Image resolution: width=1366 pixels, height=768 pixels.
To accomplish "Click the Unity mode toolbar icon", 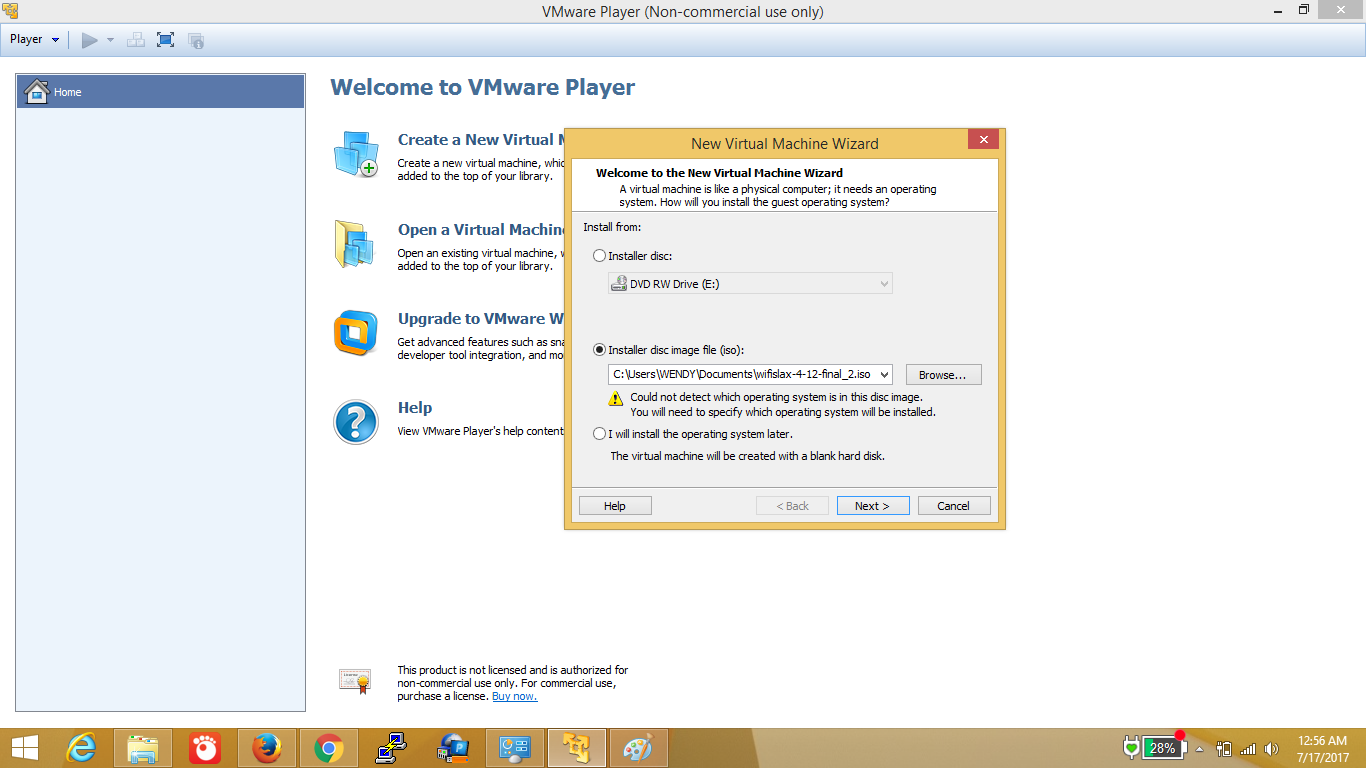I will coord(196,40).
